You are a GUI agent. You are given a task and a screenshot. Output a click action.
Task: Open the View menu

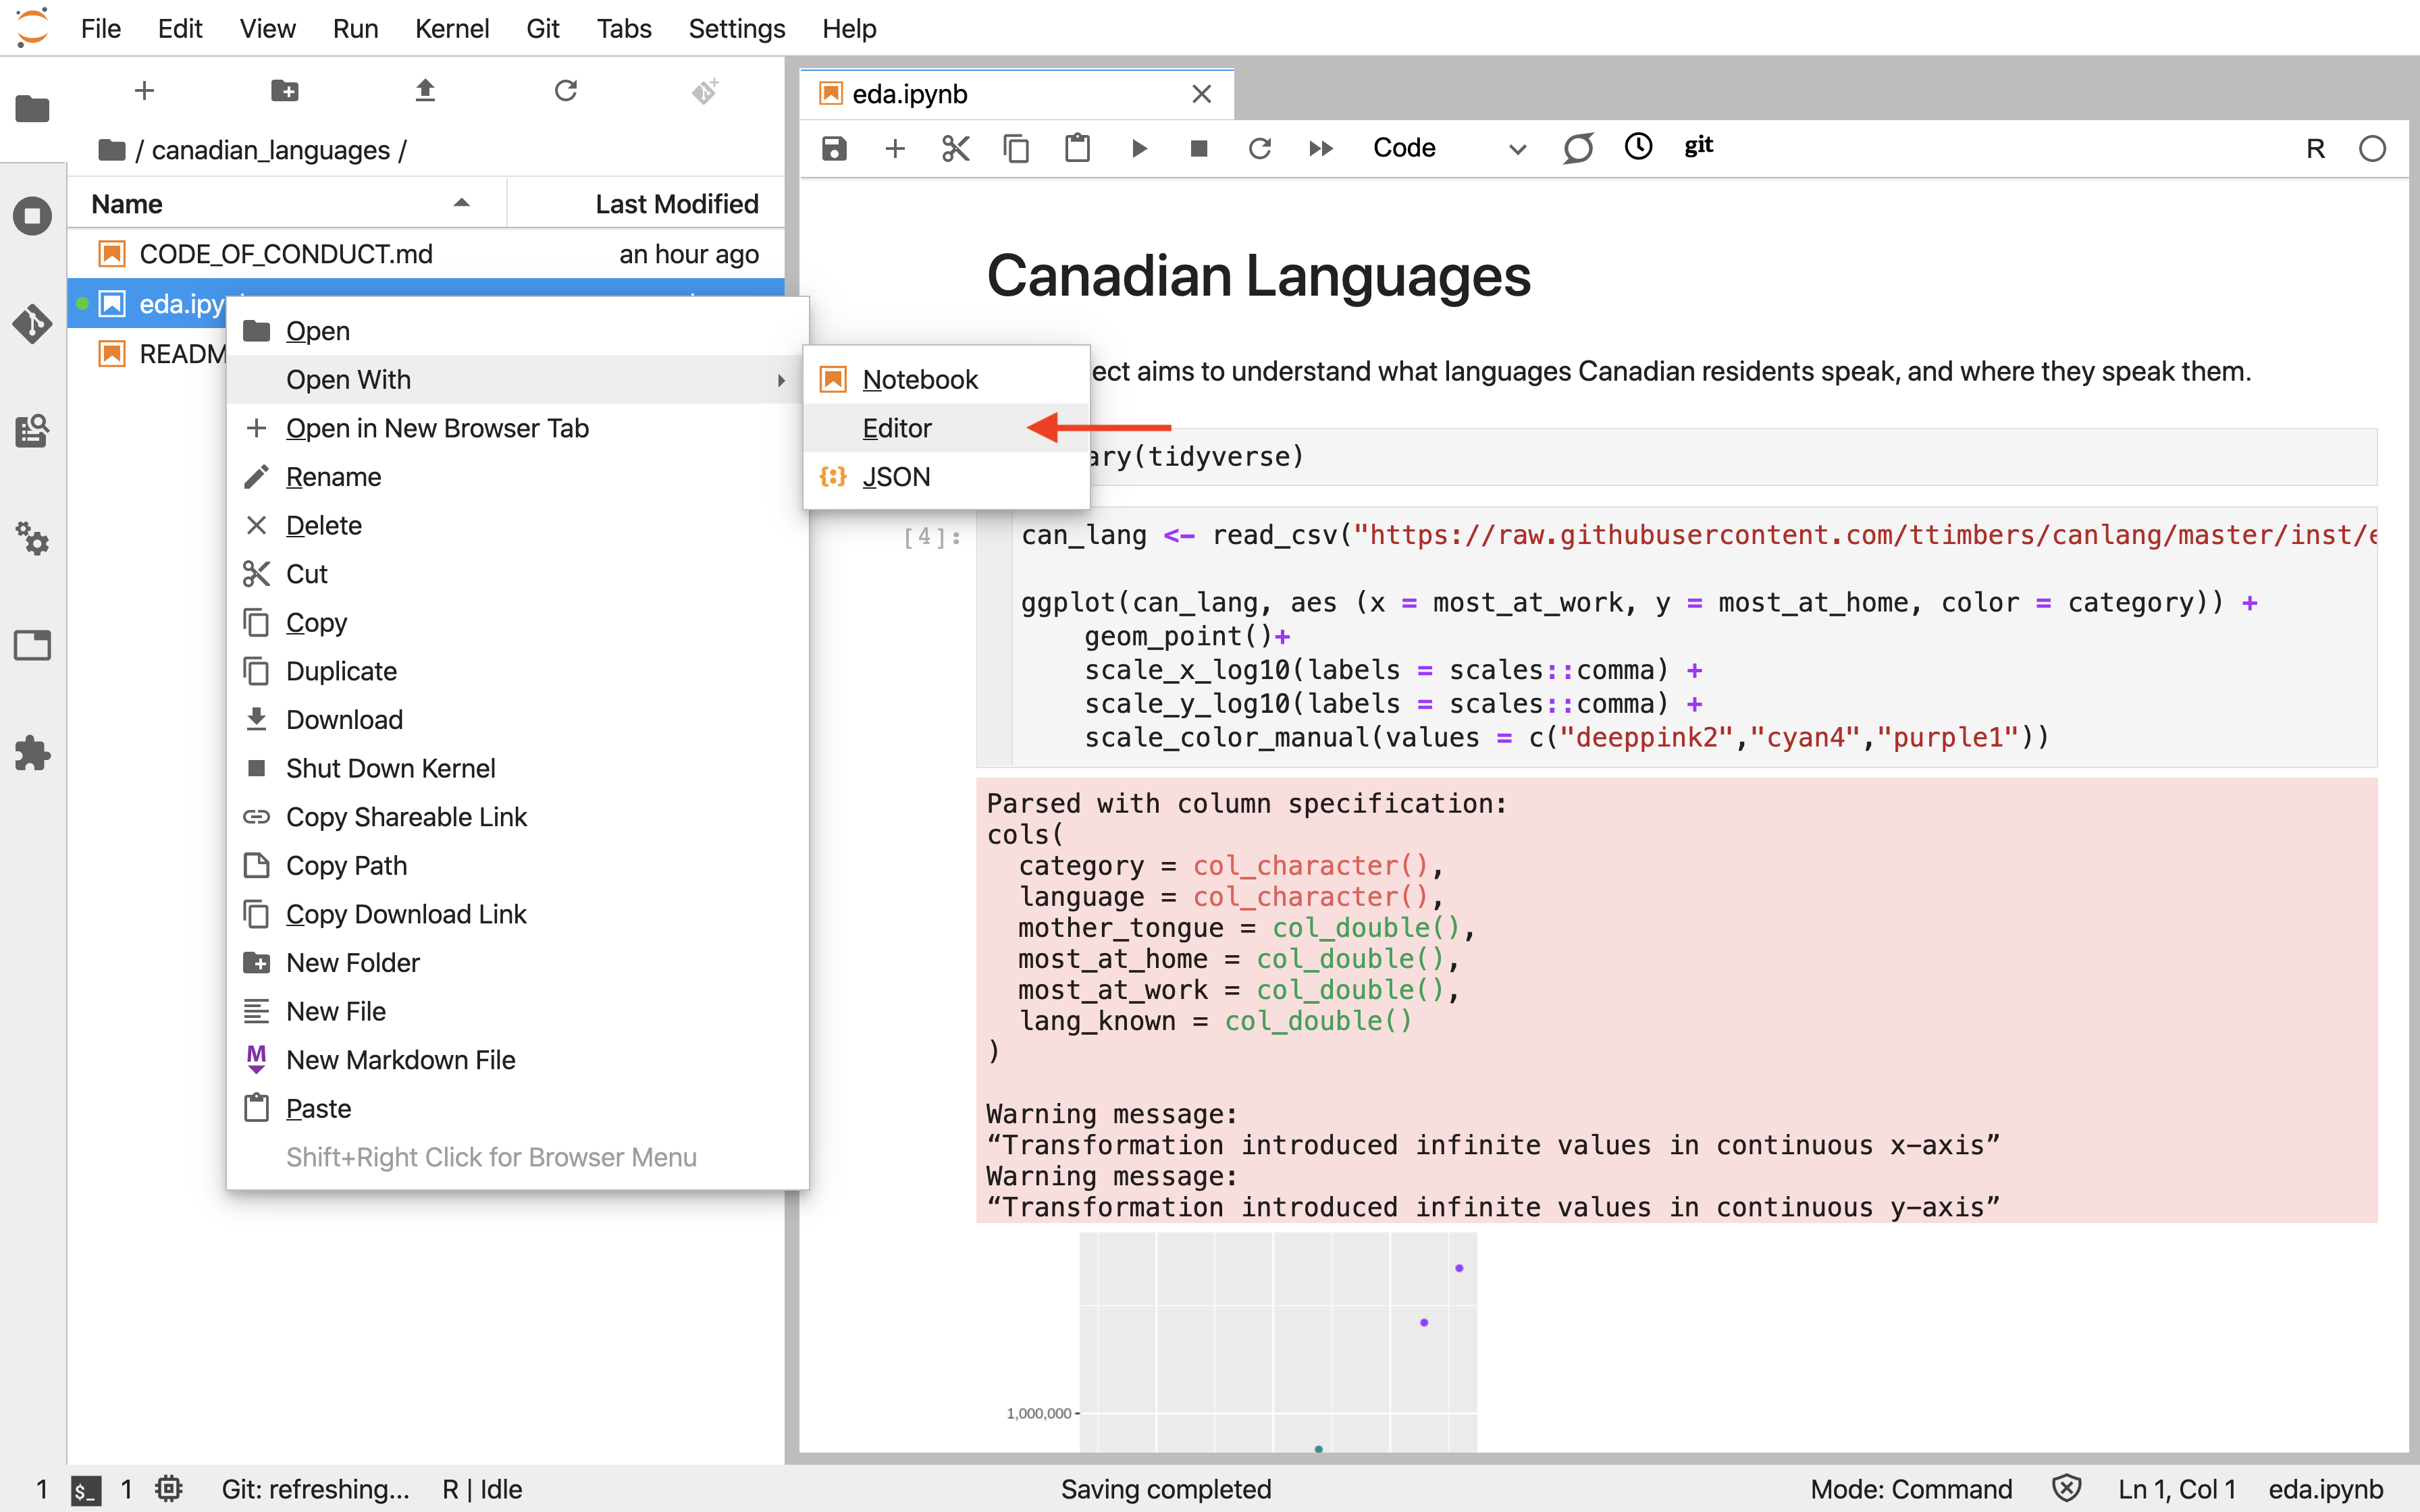click(267, 28)
